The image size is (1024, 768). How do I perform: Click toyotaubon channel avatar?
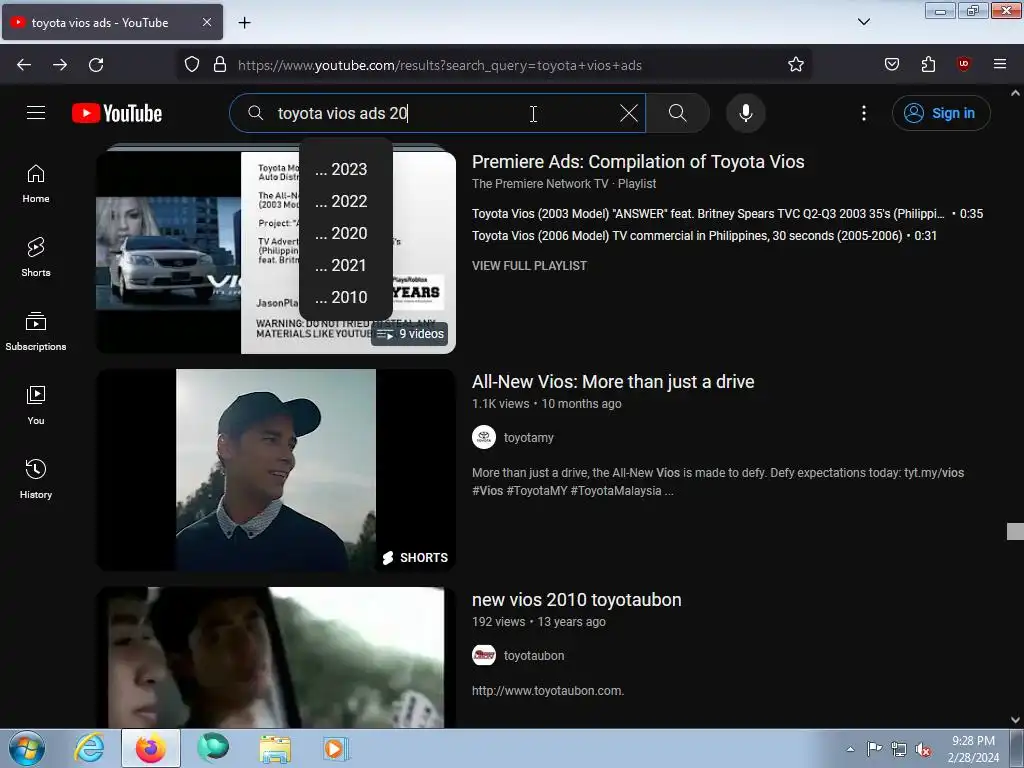point(483,655)
